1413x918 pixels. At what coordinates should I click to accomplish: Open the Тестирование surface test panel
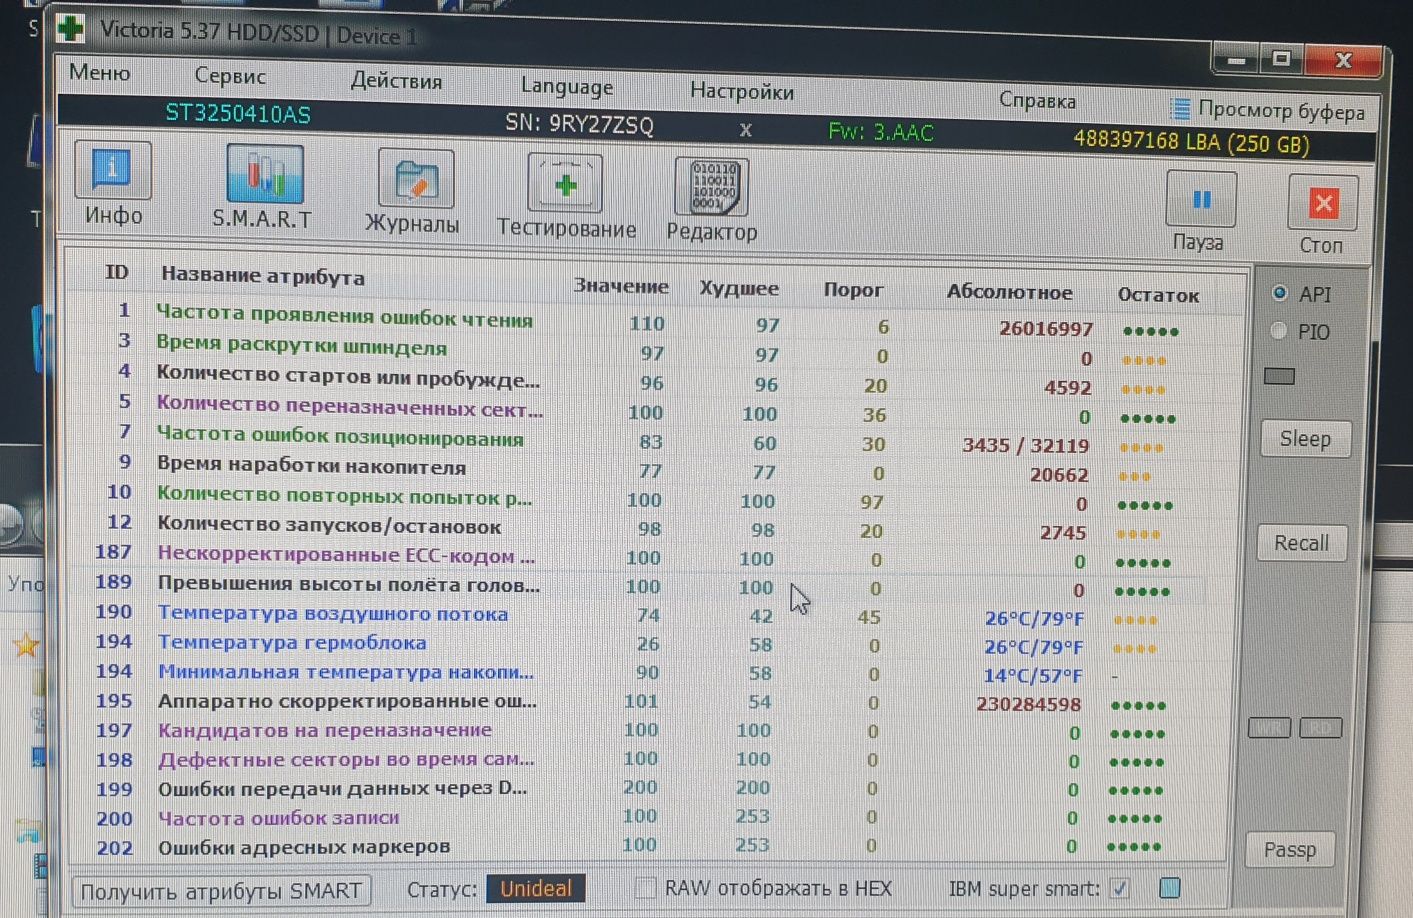tap(566, 197)
